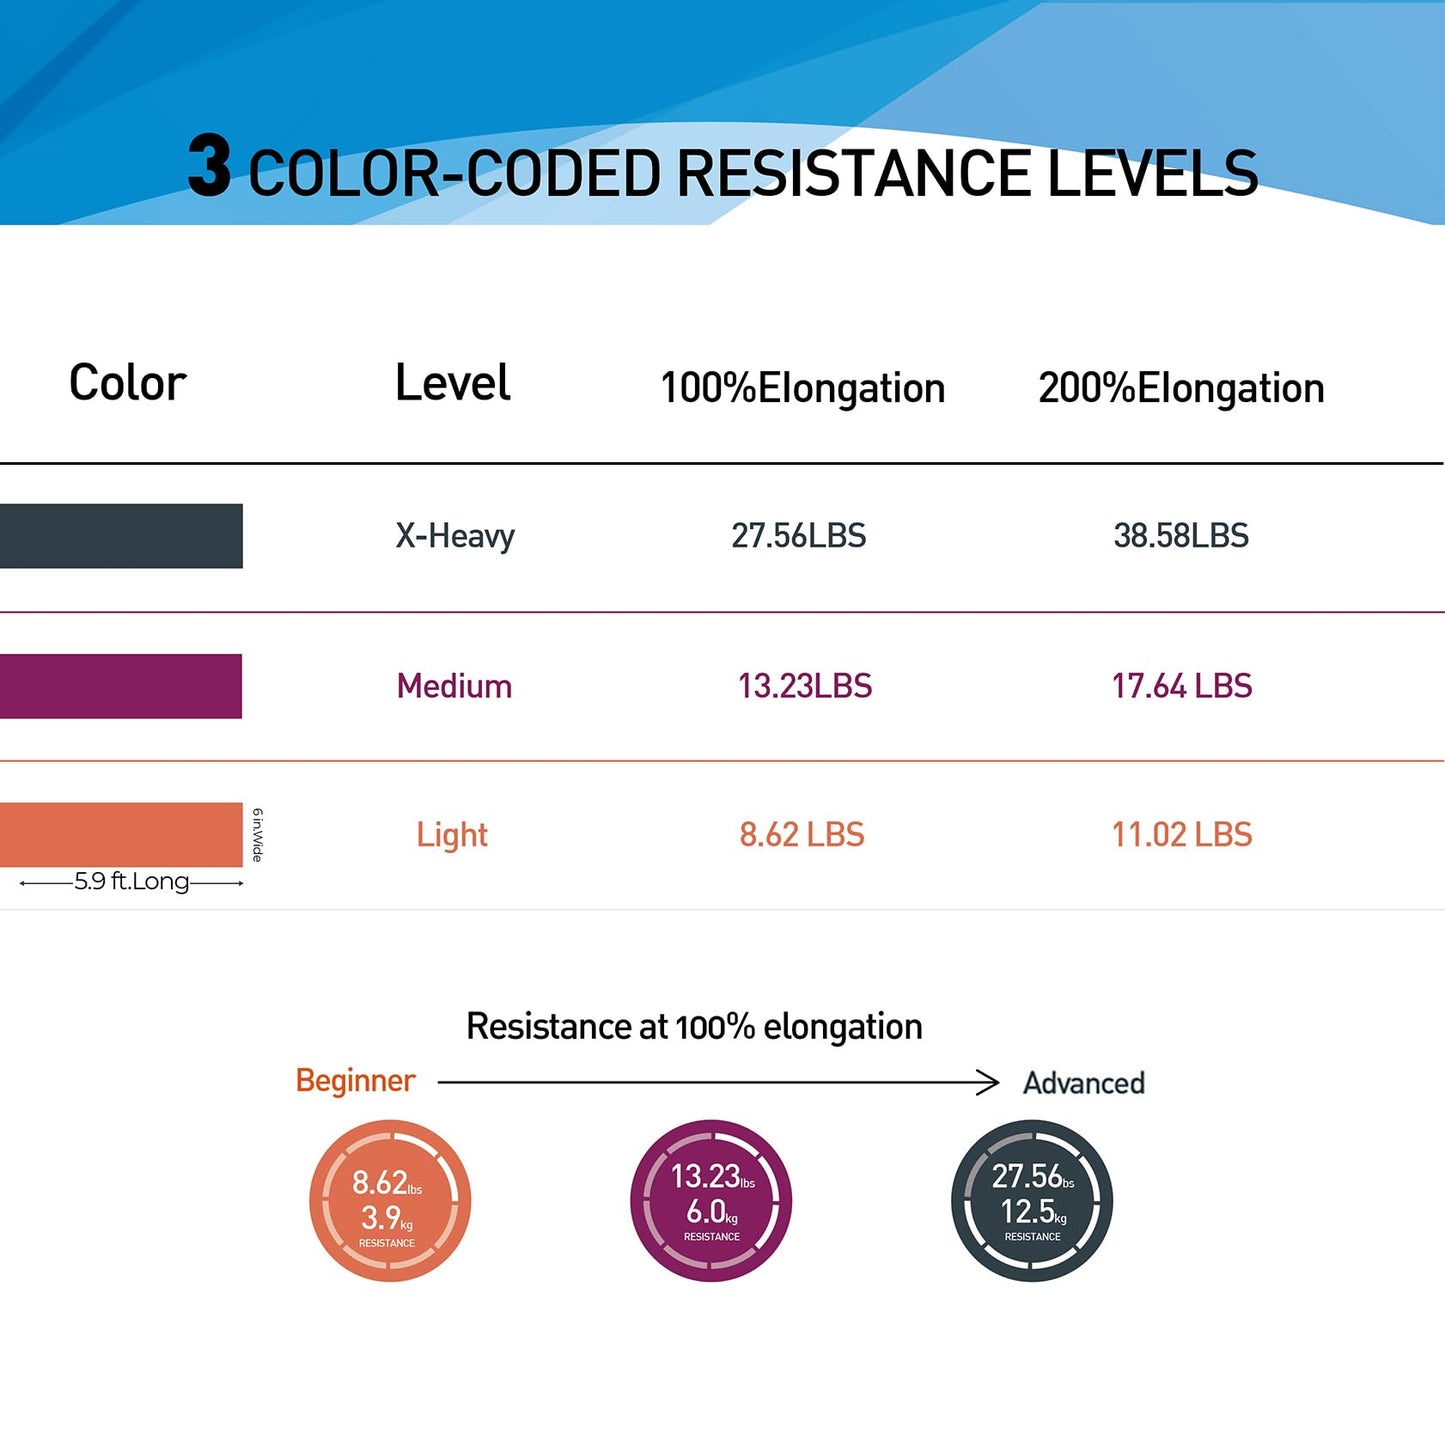Click the 11.02 LBS value

click(1181, 835)
